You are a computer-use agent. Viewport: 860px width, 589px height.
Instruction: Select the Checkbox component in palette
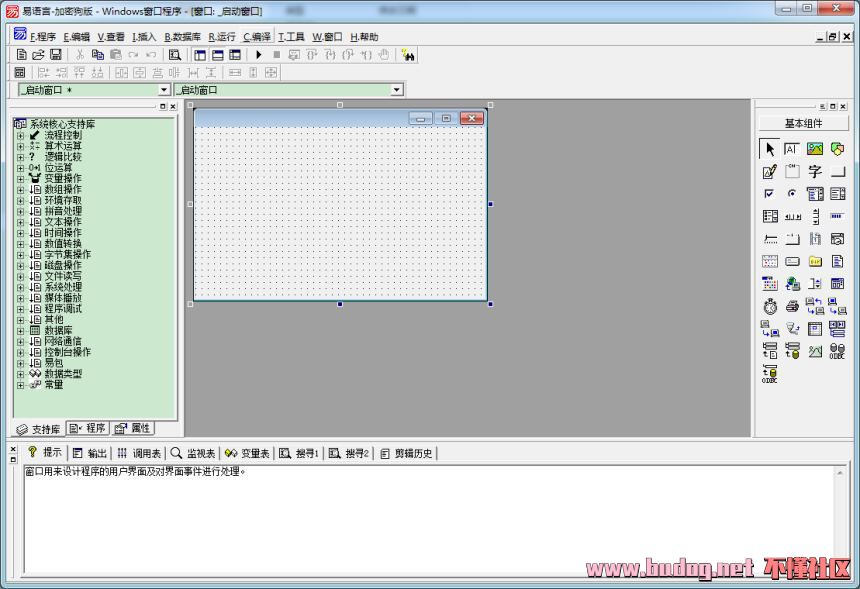[x=770, y=194]
